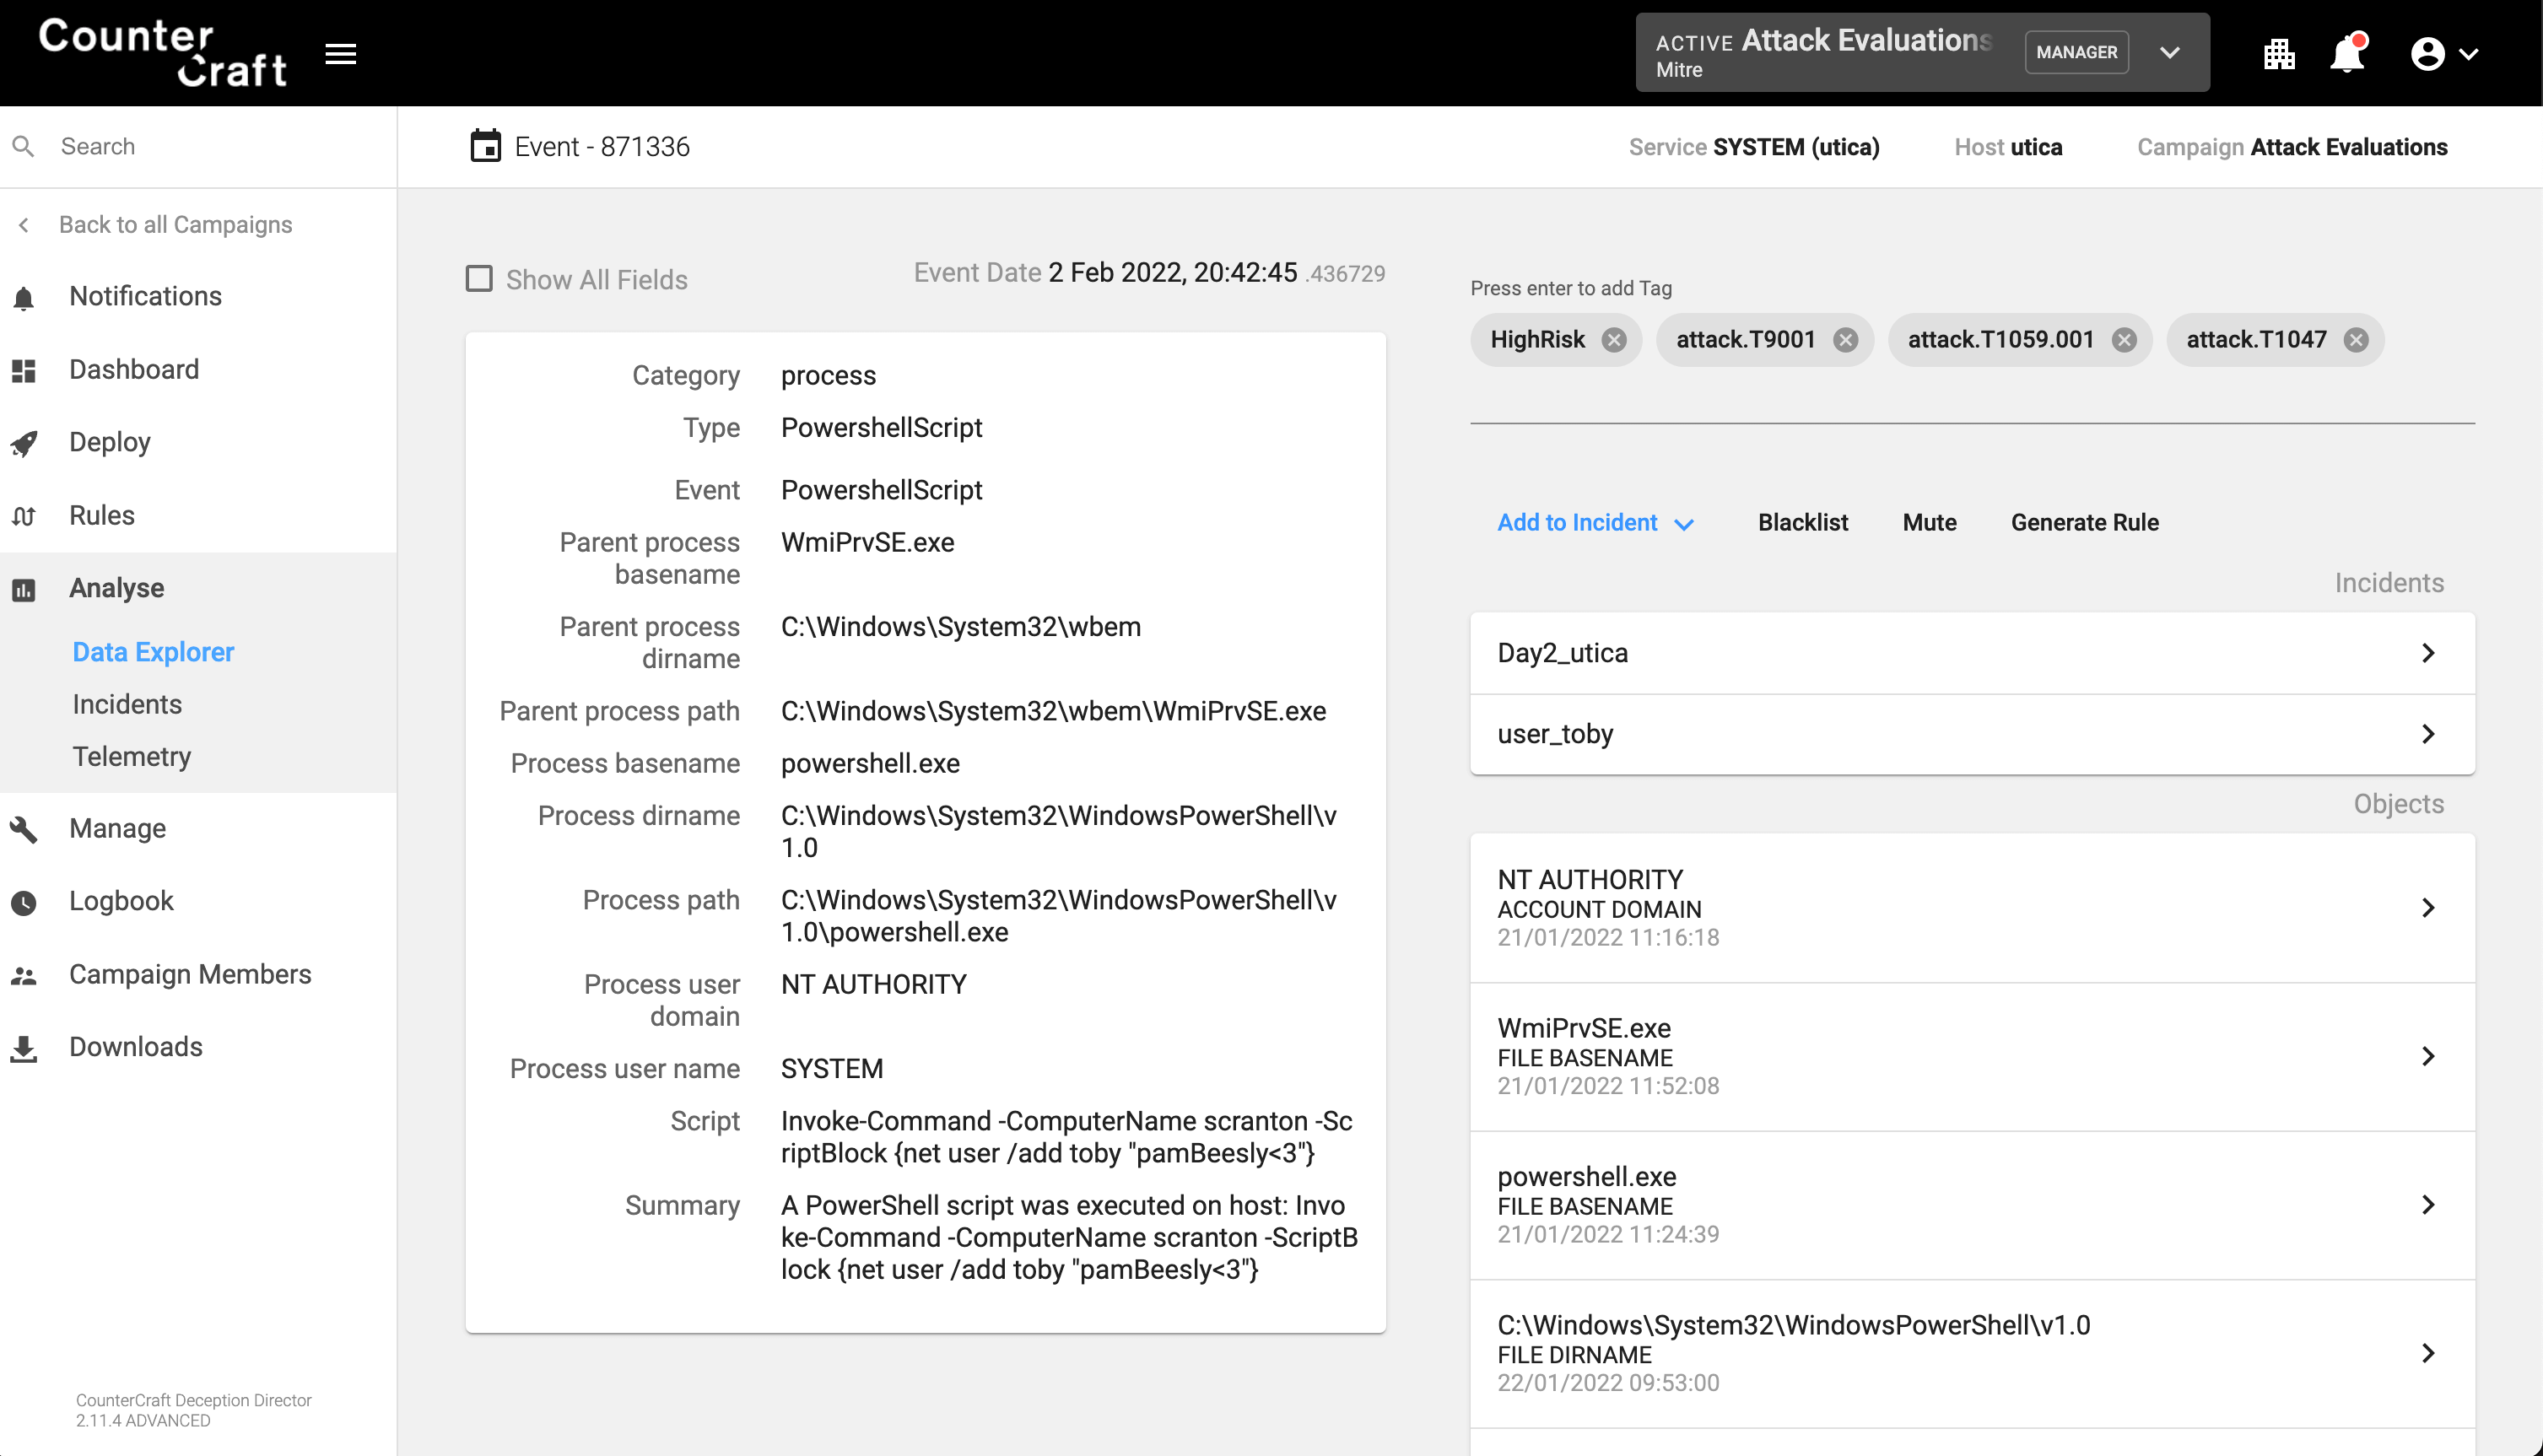This screenshot has height=1456, width=2543.
Task: Click the Mute button
Action: [x=1929, y=523]
